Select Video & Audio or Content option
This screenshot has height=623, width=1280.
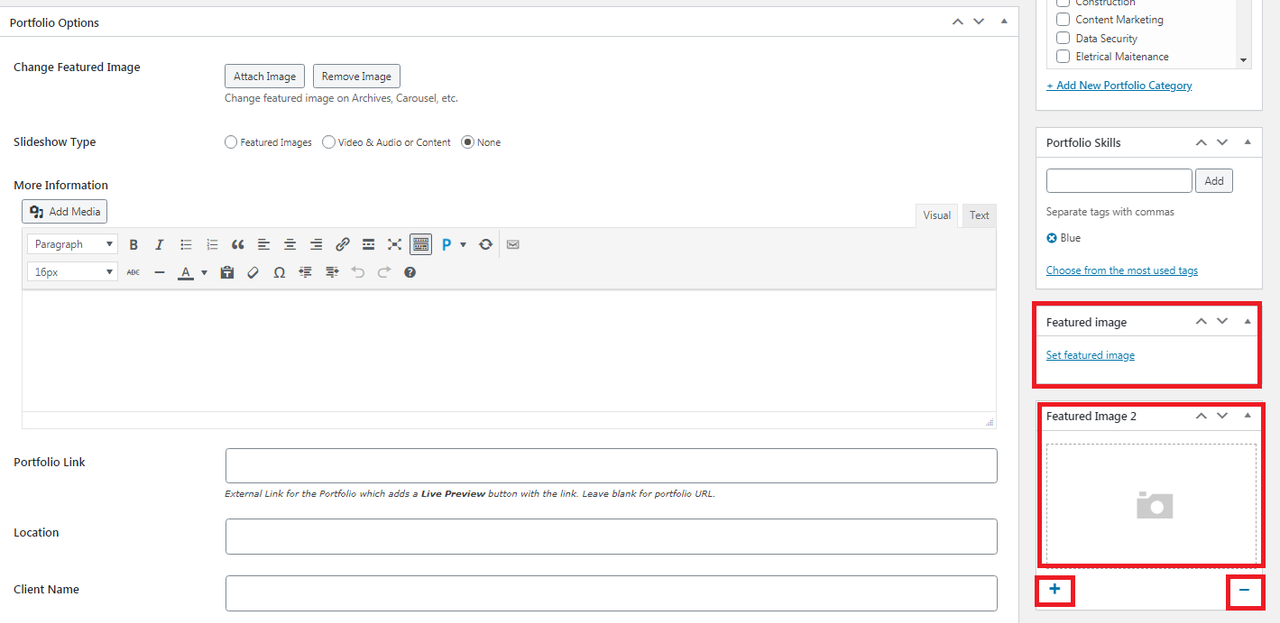[329, 142]
